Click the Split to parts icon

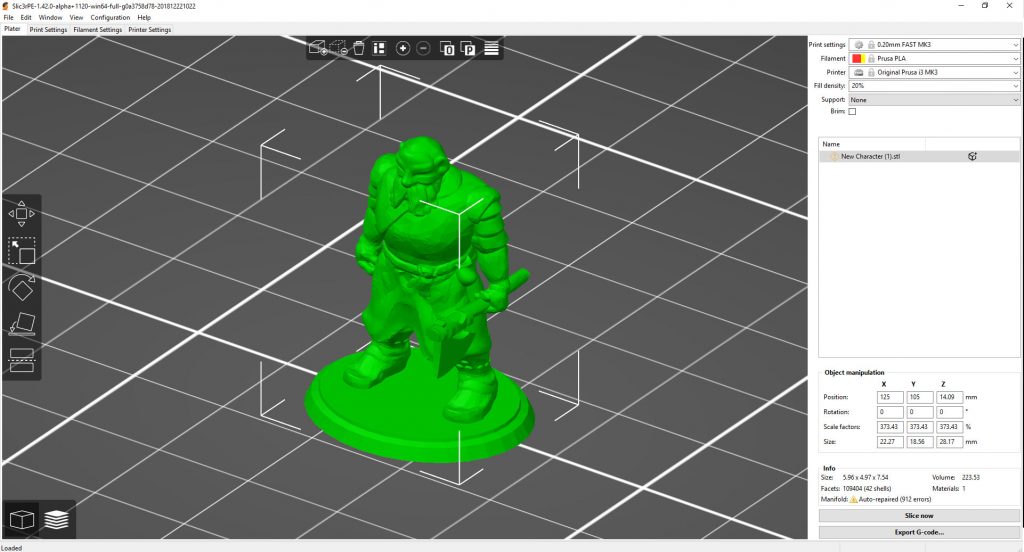(x=468, y=48)
